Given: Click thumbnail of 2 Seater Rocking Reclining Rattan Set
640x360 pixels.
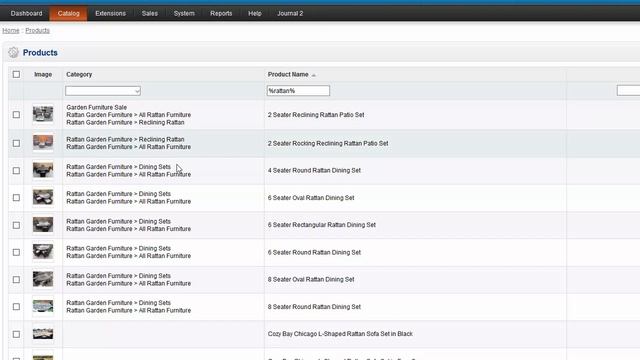Looking at the screenshot, I should (43, 143).
